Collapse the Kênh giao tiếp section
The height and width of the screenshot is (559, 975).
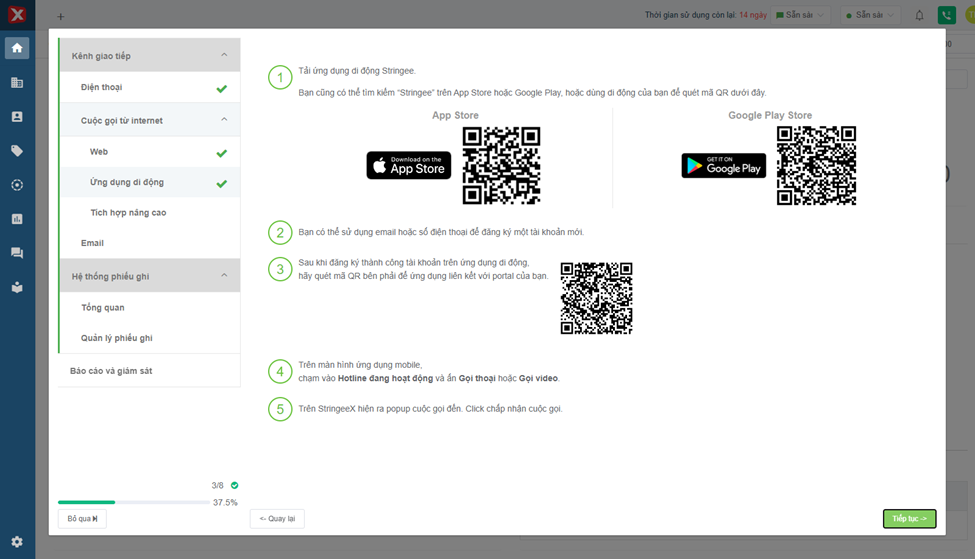pos(224,56)
